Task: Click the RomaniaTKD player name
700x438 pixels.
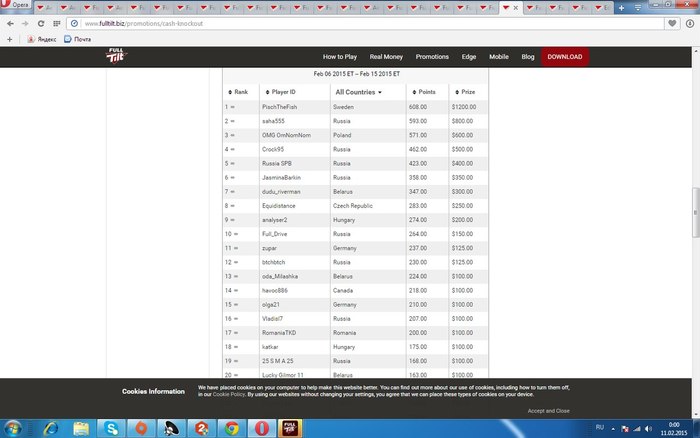Action: [279, 333]
